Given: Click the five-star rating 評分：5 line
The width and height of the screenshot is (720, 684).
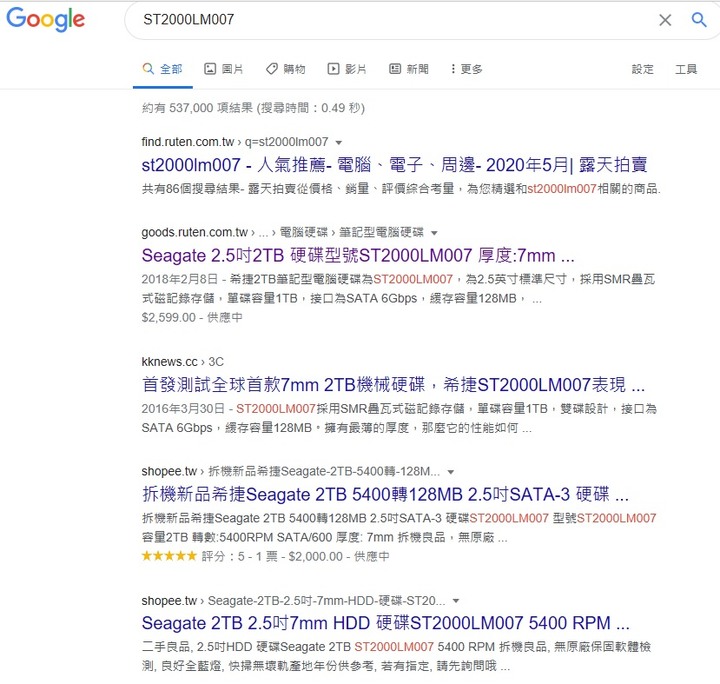Looking at the screenshot, I should [265, 556].
